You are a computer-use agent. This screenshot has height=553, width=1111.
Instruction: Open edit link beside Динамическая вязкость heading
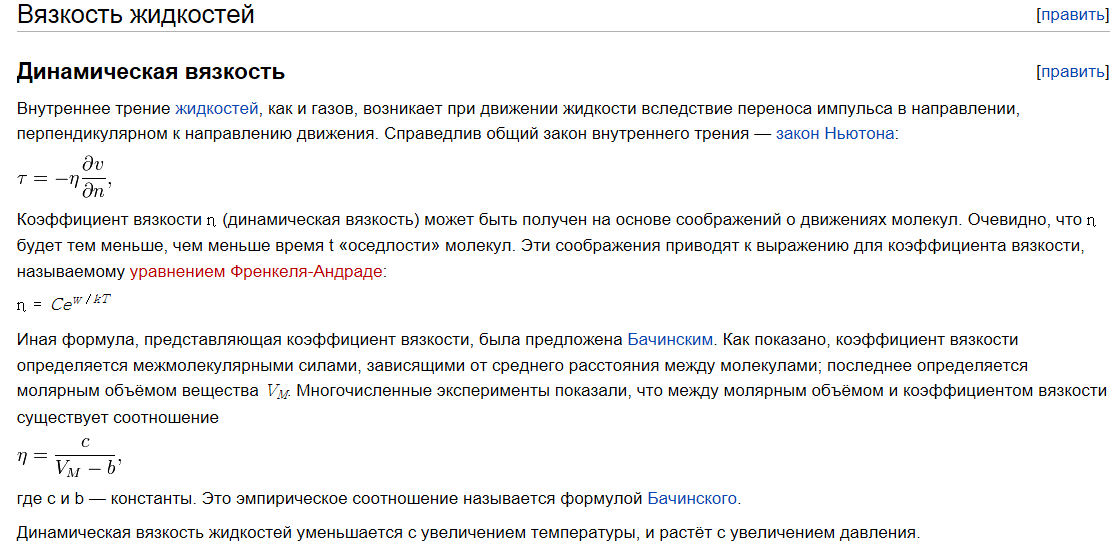1073,72
